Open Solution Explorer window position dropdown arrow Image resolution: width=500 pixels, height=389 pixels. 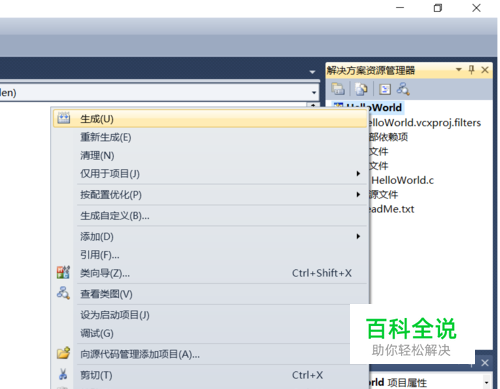point(459,70)
